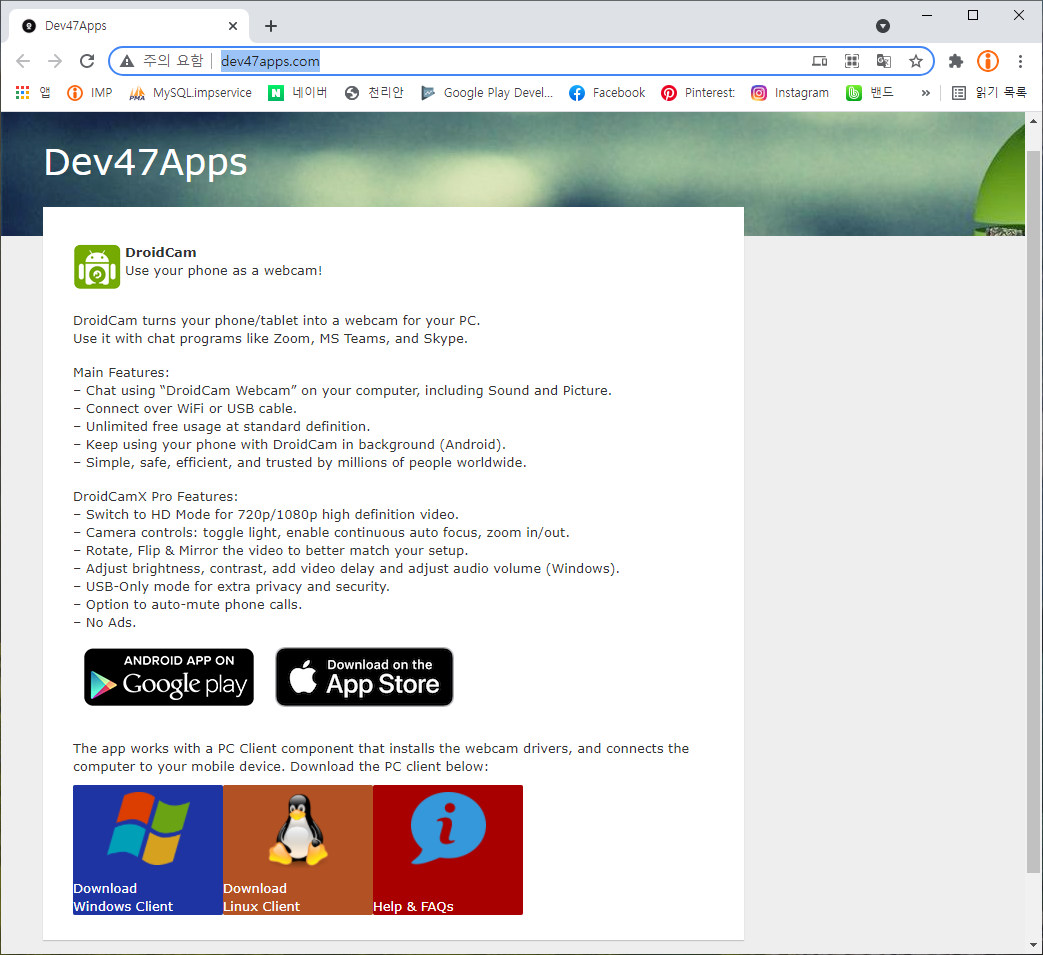
Task: Click the page scrollbar thumb
Action: [x=1033, y=512]
